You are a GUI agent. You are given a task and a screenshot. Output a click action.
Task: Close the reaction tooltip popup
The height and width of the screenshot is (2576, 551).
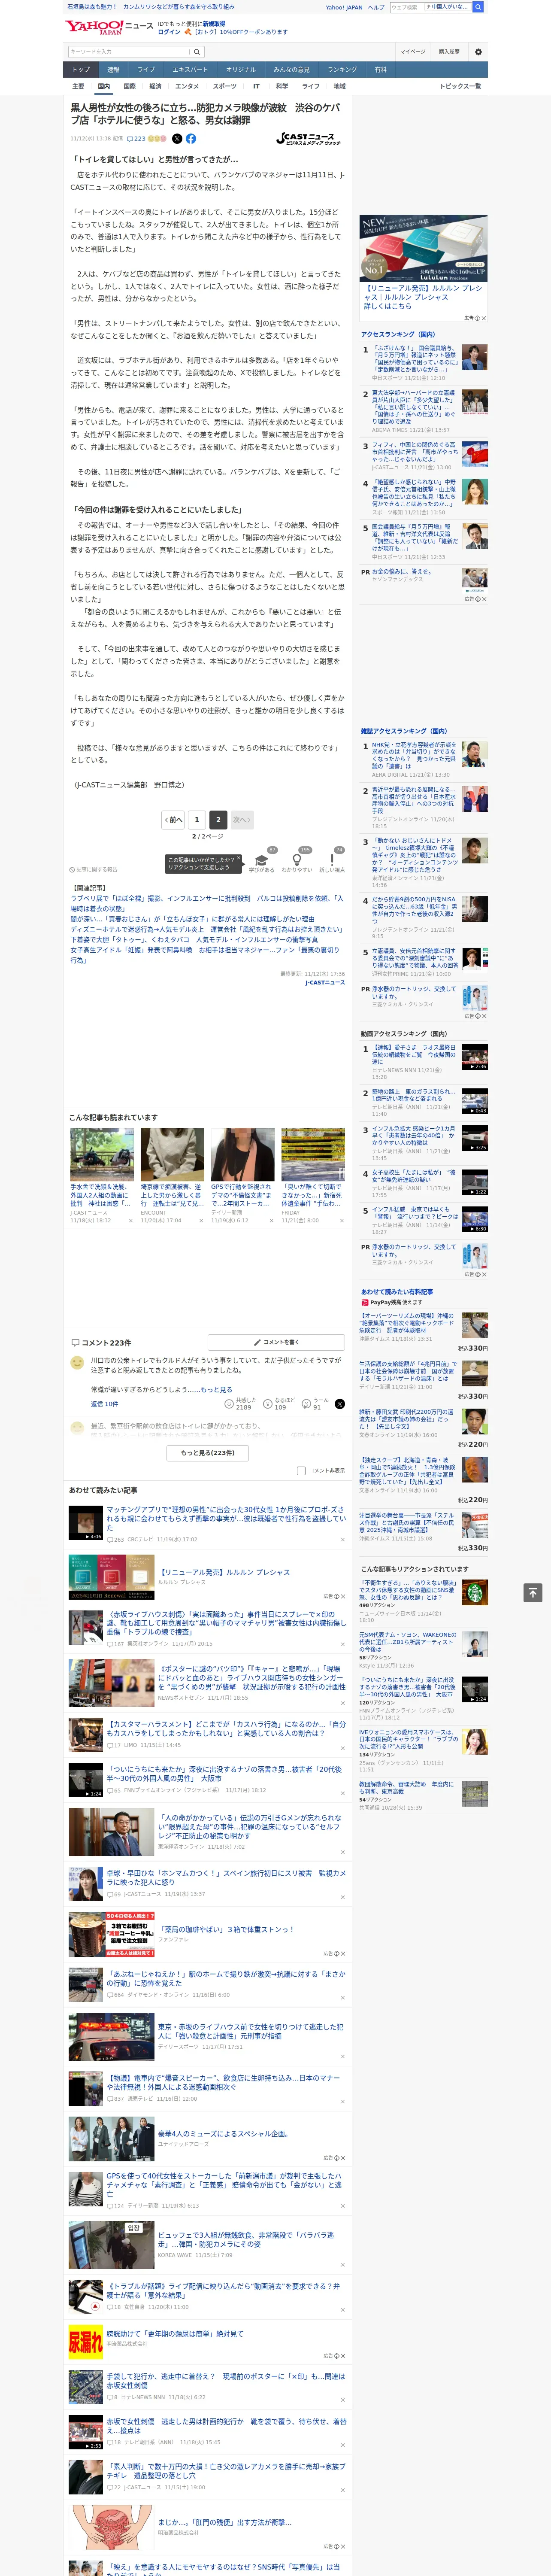point(240,857)
